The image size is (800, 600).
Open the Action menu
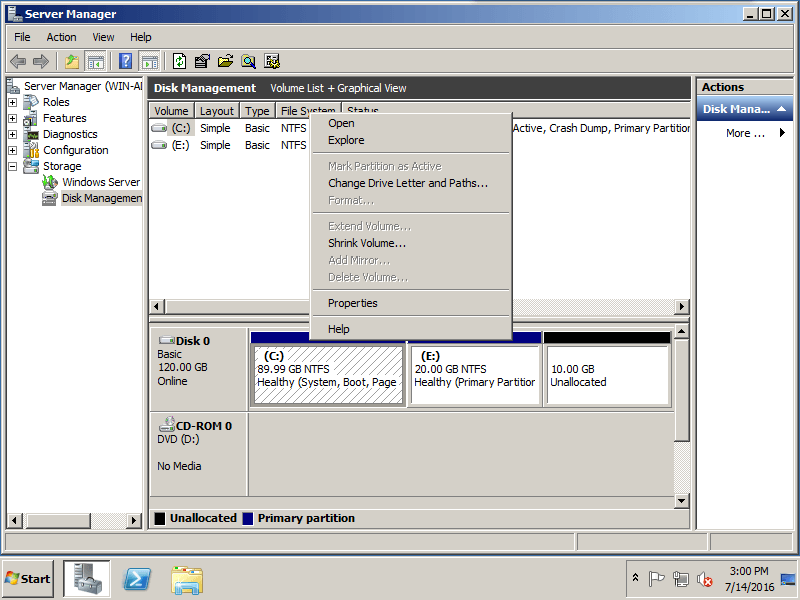[61, 37]
